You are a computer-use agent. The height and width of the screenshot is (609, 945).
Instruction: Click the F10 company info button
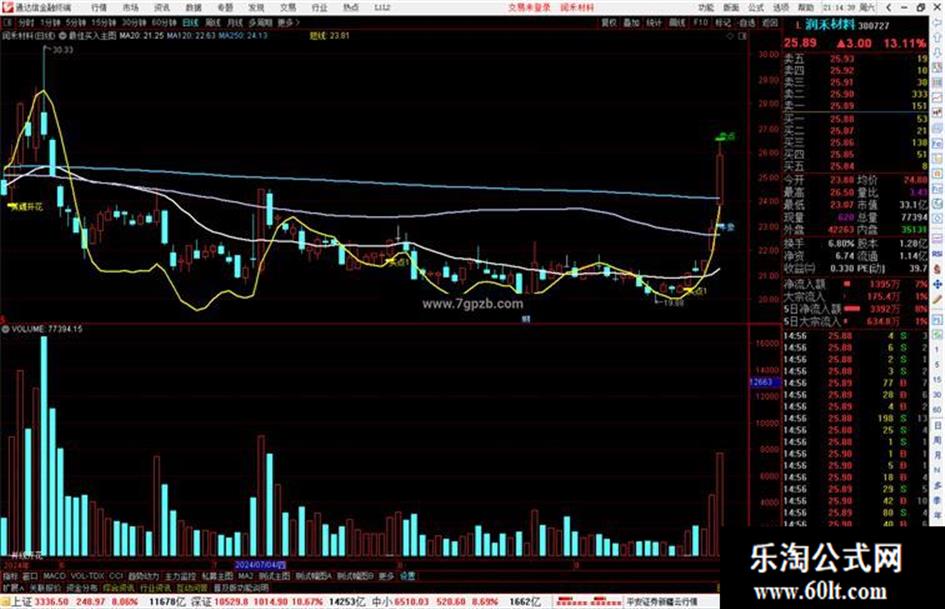pyautogui.click(x=700, y=22)
